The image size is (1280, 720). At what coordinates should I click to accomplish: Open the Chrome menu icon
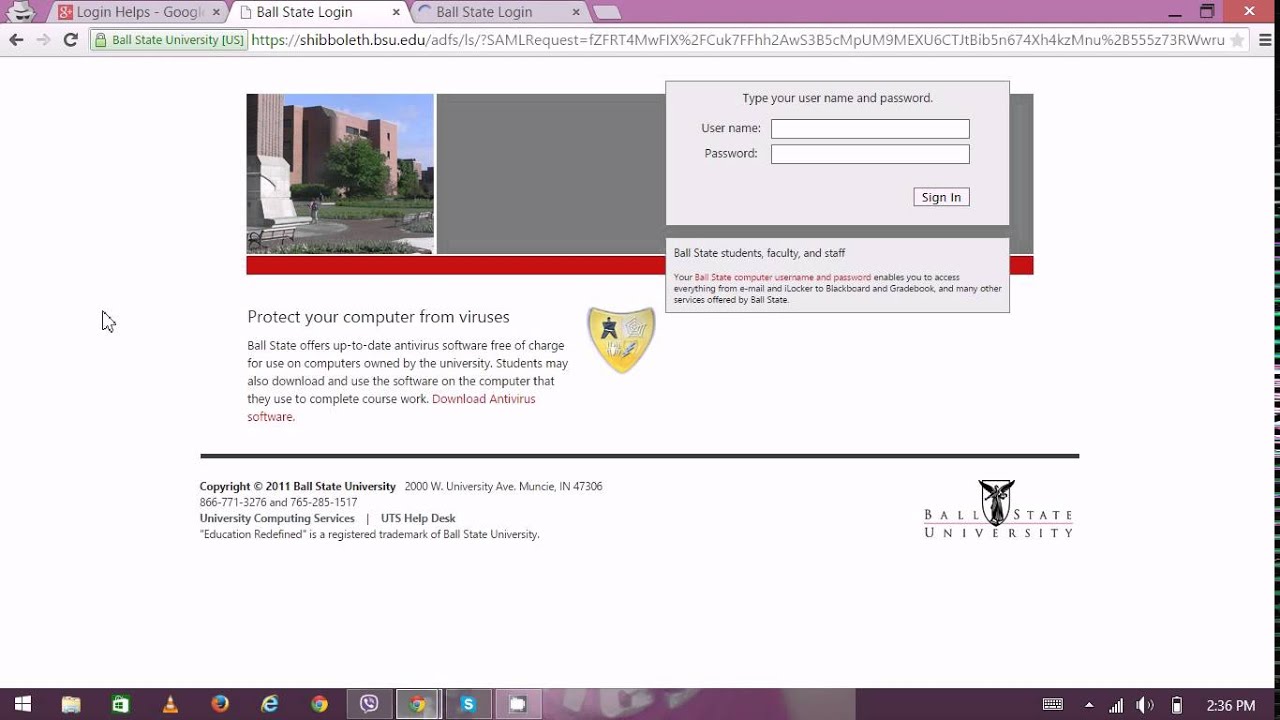pos(1263,40)
